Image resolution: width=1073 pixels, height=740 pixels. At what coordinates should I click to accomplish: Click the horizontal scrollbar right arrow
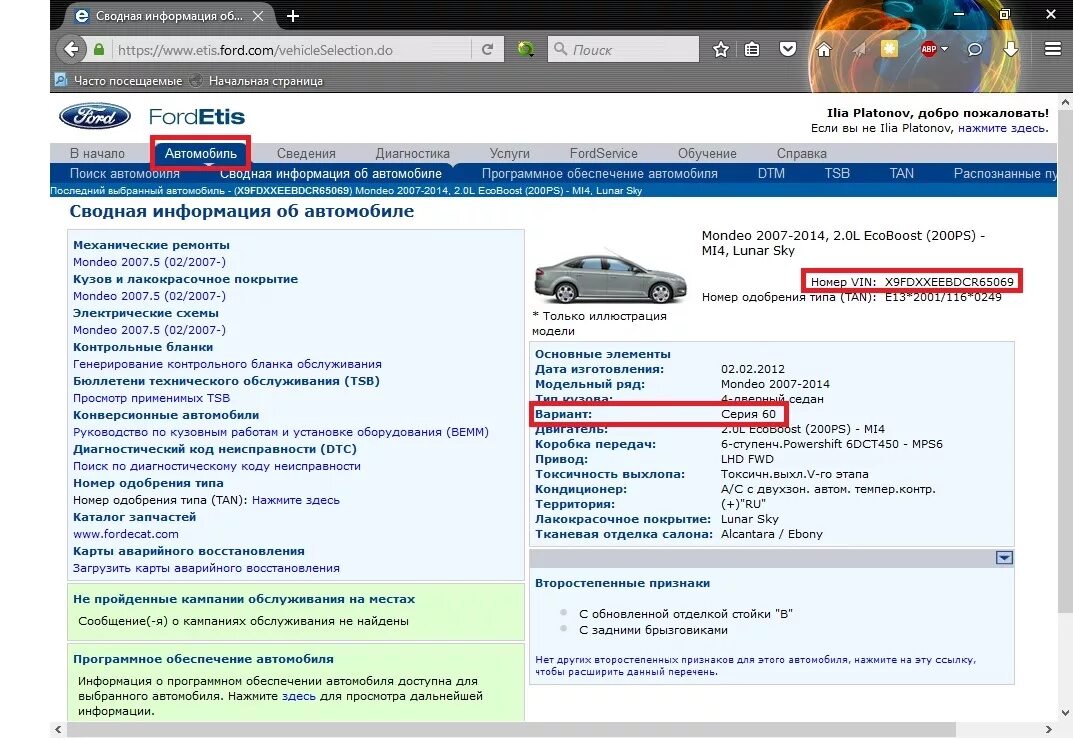(x=1048, y=730)
